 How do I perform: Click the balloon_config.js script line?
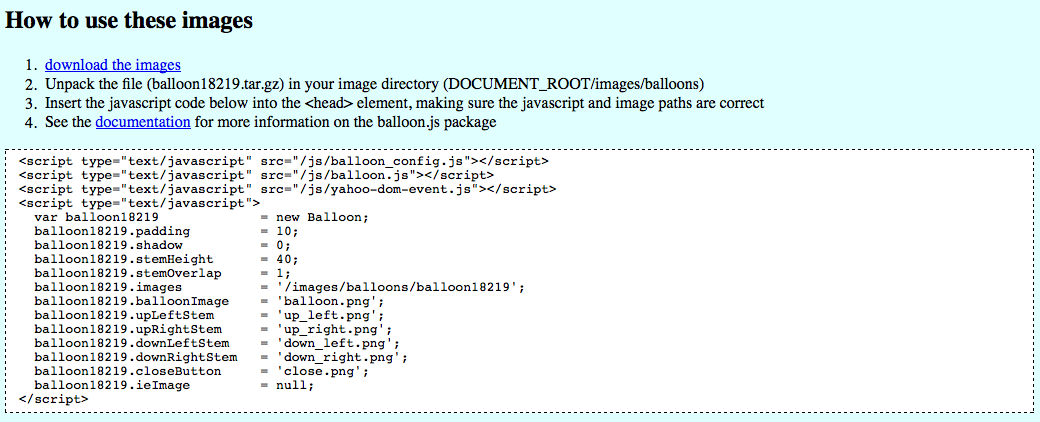(x=284, y=161)
